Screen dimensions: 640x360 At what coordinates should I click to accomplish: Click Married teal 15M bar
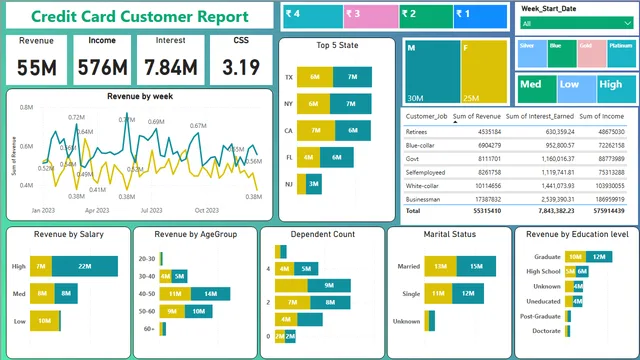coord(476,267)
